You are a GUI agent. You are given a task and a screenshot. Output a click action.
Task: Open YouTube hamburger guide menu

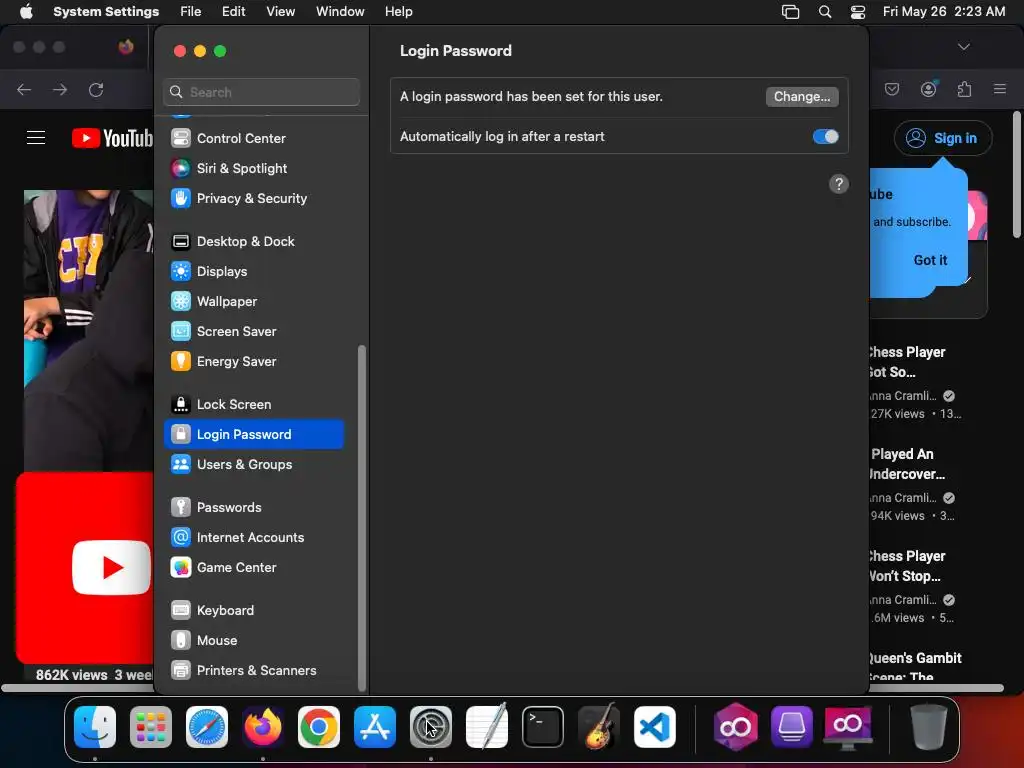(36, 138)
